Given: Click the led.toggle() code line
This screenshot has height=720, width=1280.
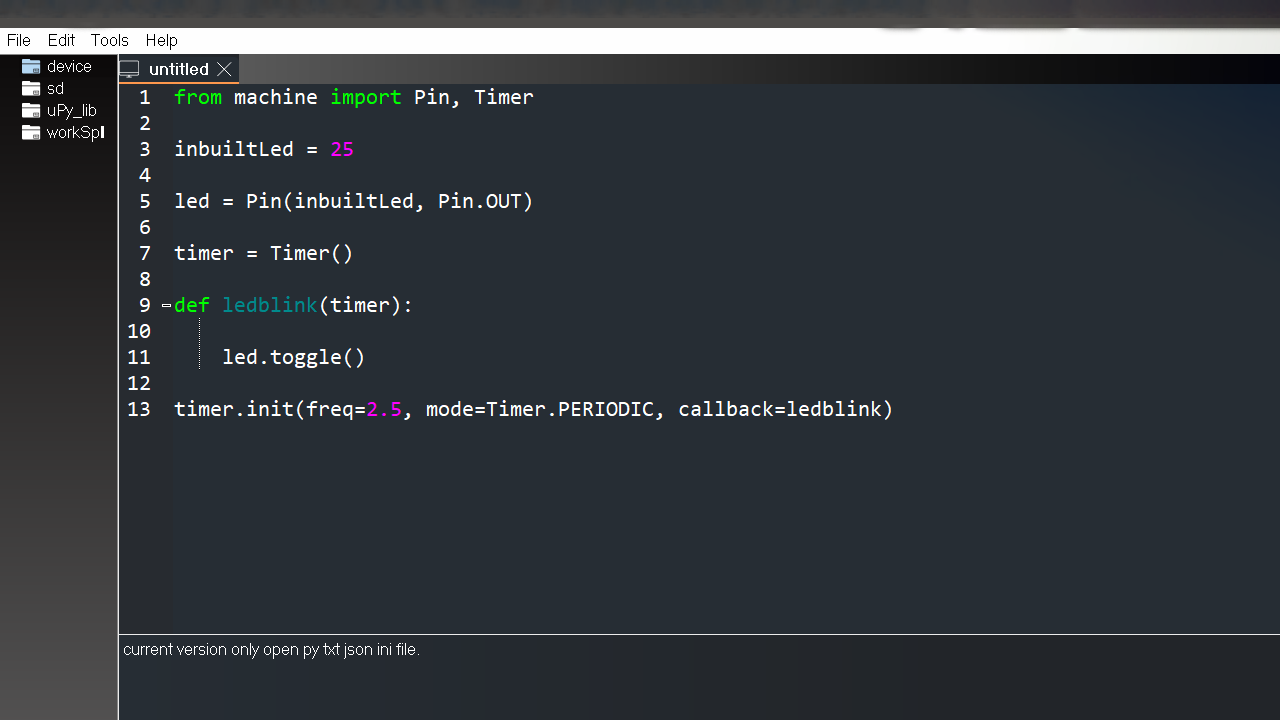Looking at the screenshot, I should 293,357.
